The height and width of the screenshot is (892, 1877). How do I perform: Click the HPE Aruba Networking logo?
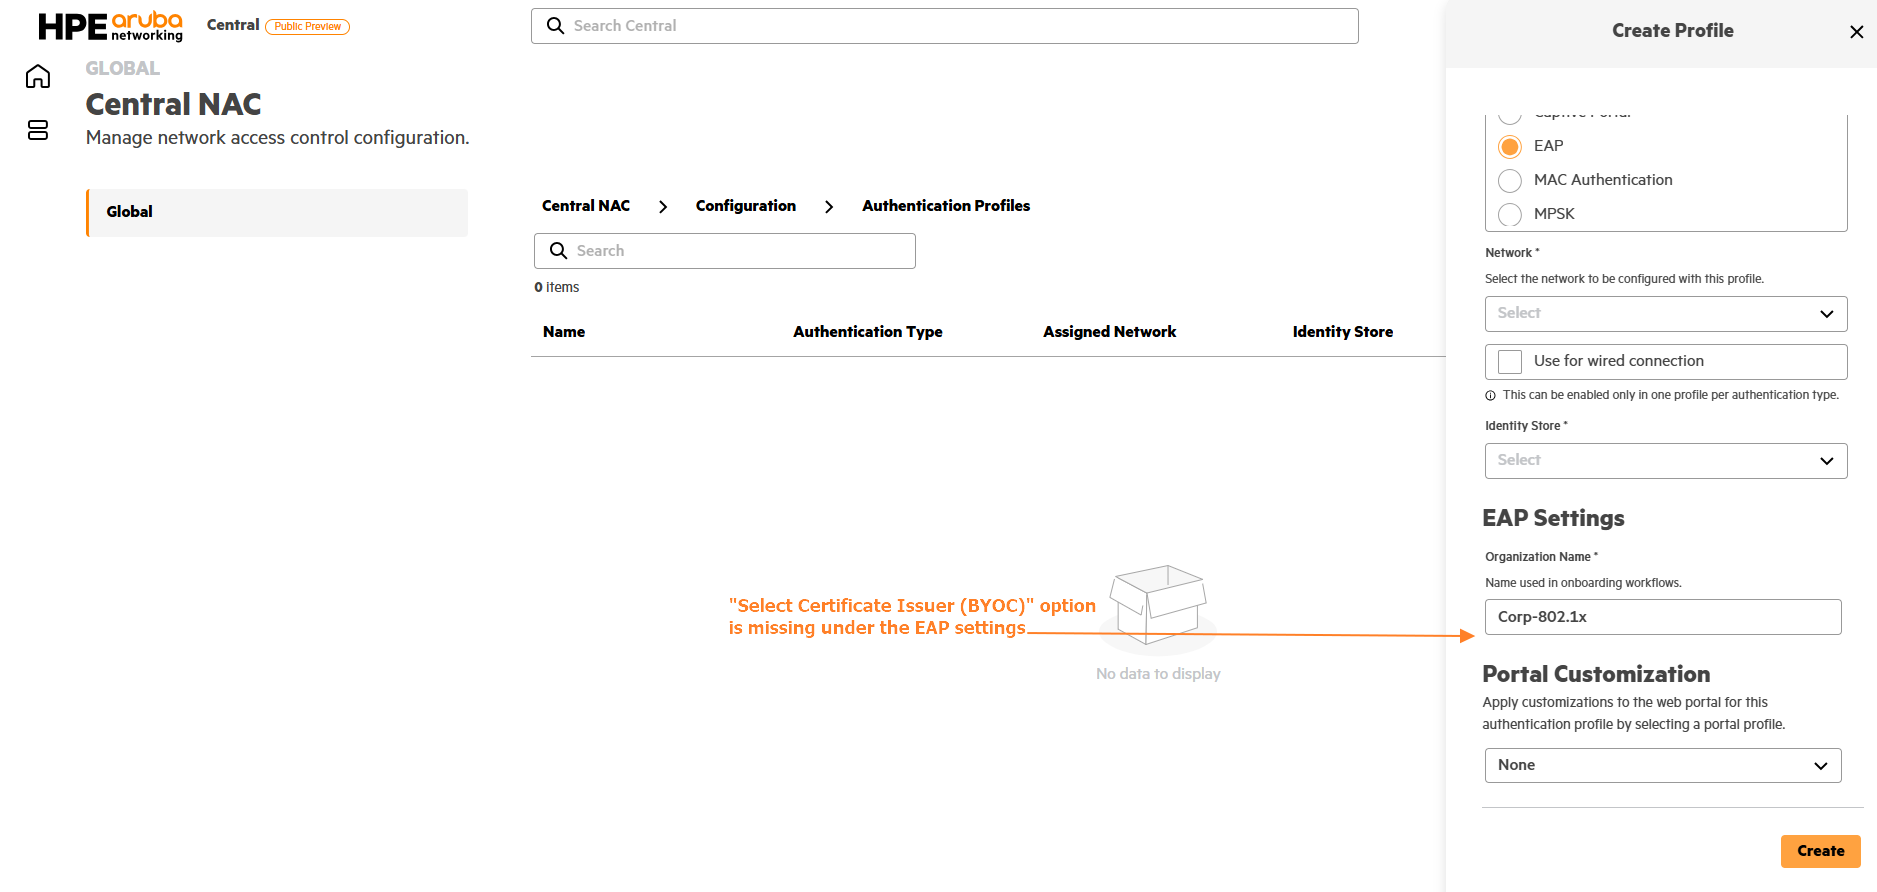click(x=110, y=26)
